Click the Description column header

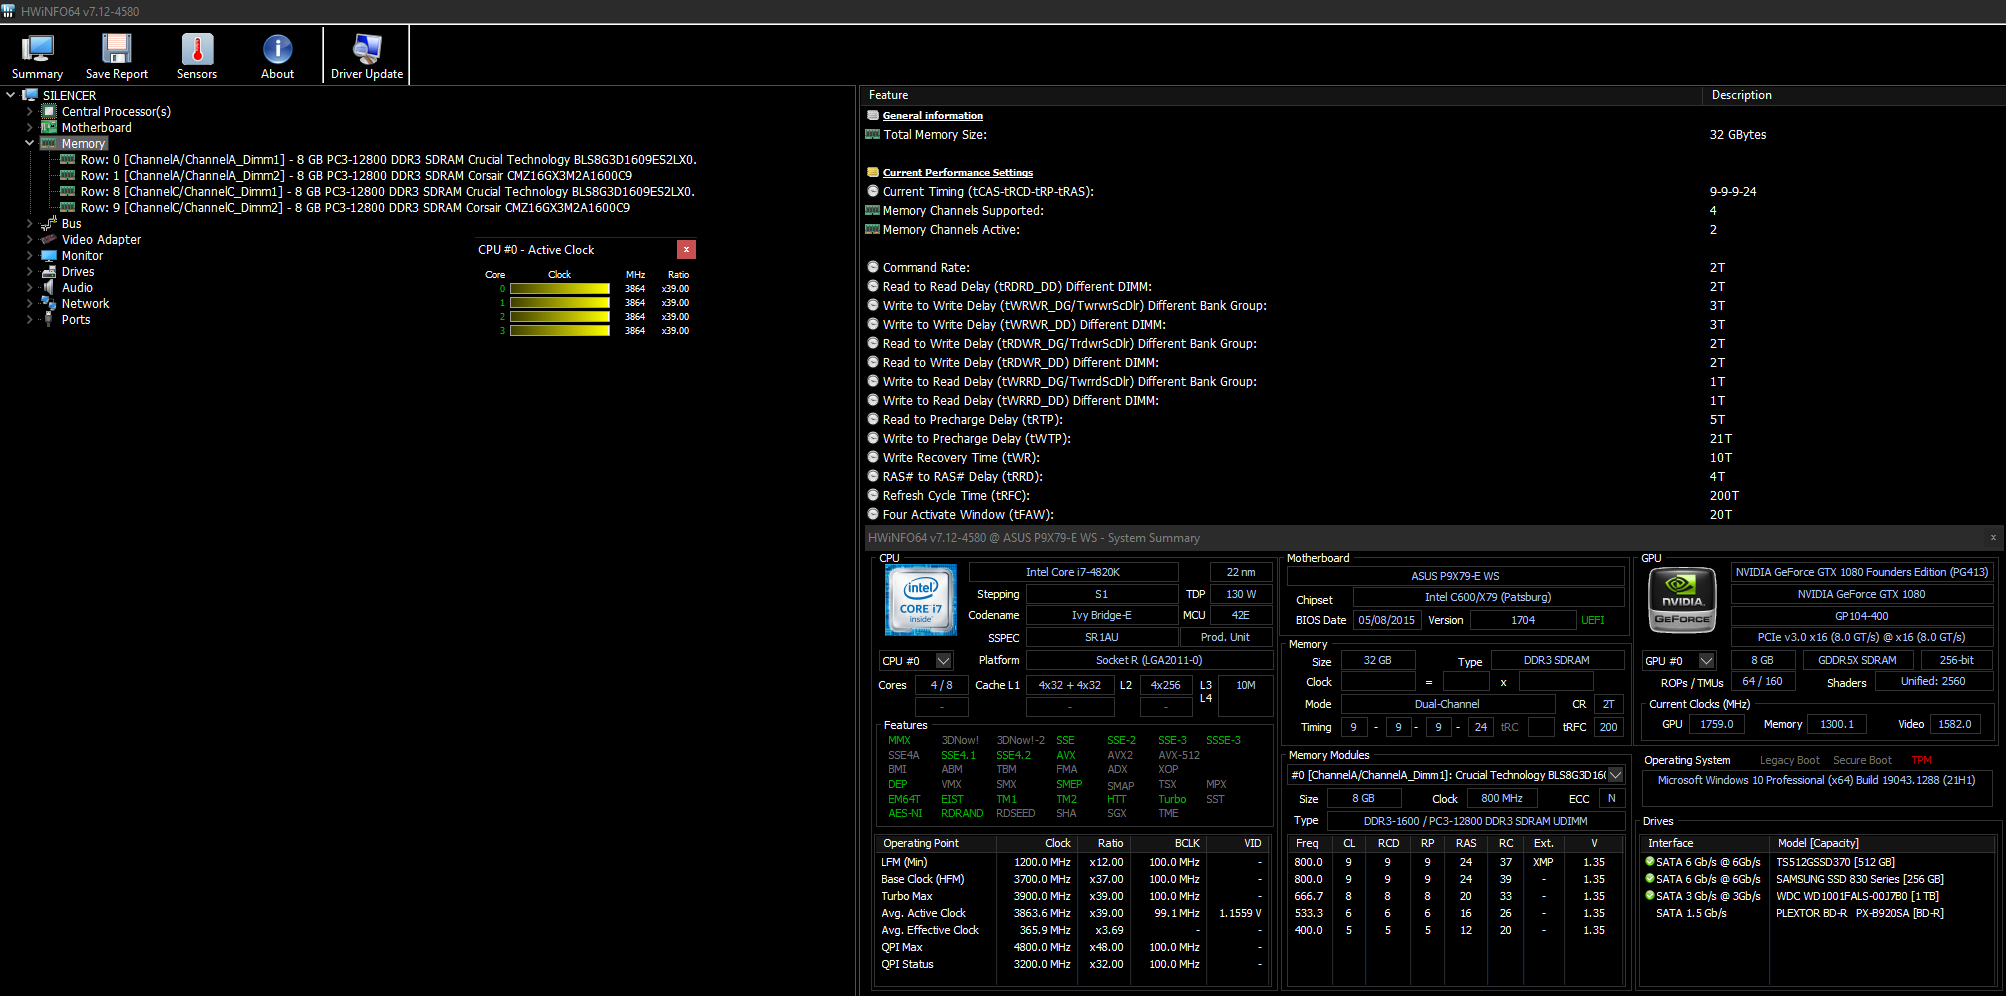[x=1854, y=95]
